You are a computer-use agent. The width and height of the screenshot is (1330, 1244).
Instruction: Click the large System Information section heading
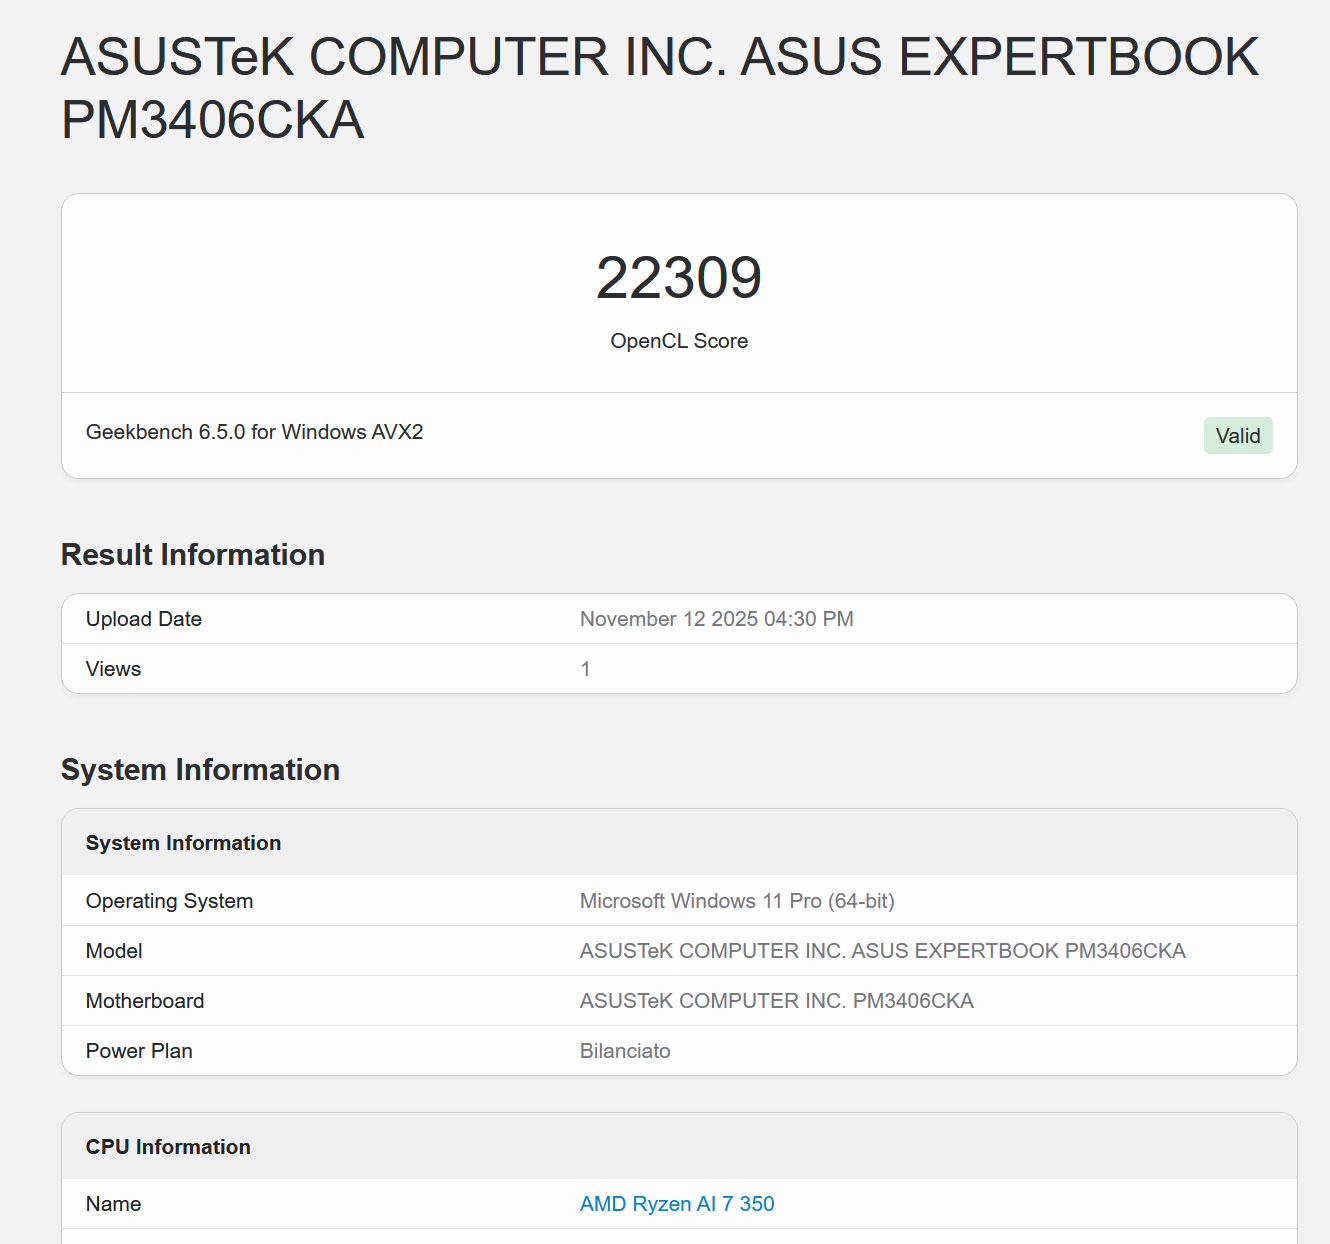pos(200,770)
